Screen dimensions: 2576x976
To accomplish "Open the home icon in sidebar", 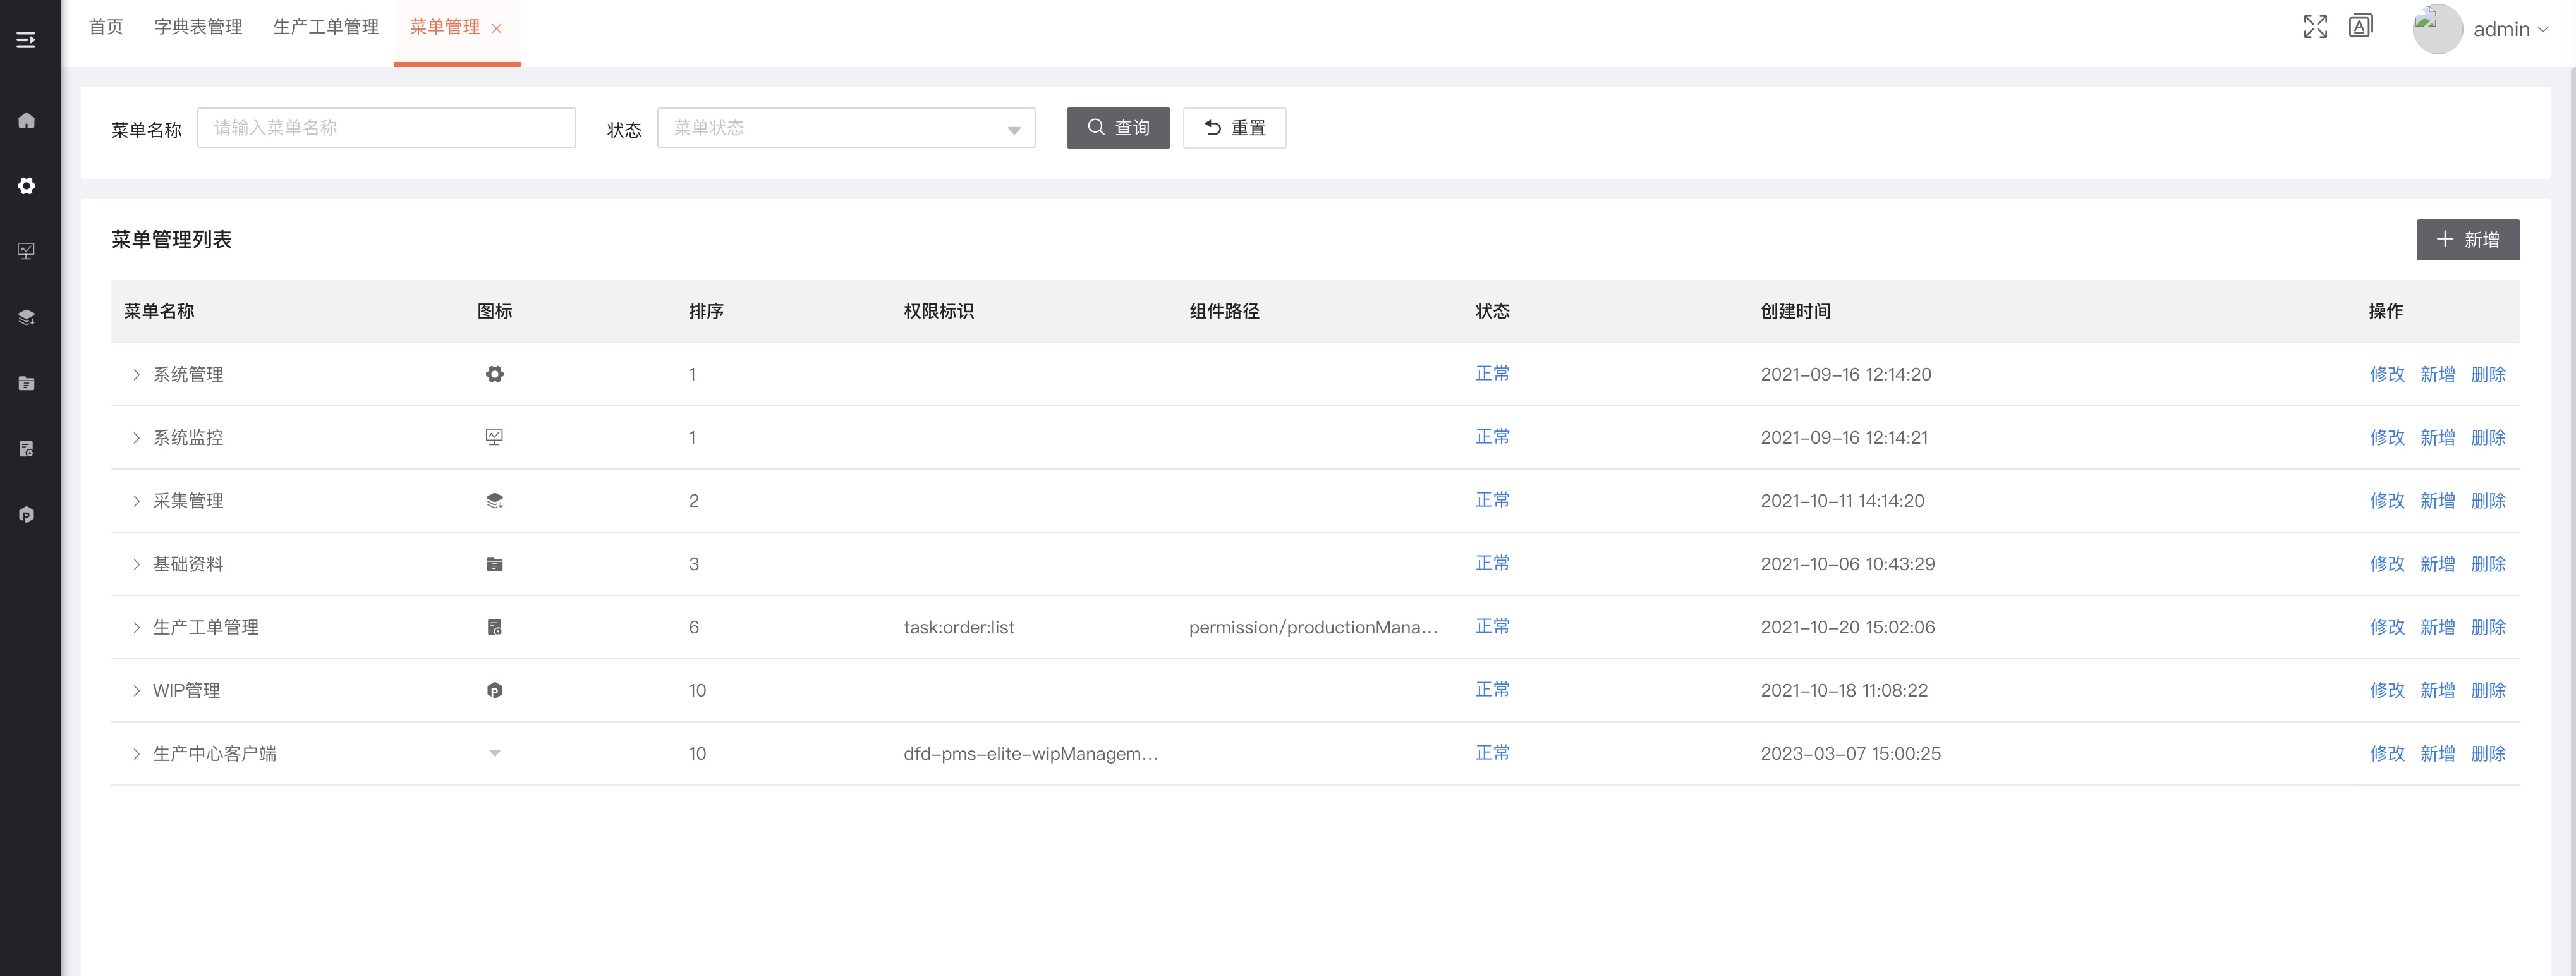I will (x=27, y=120).
